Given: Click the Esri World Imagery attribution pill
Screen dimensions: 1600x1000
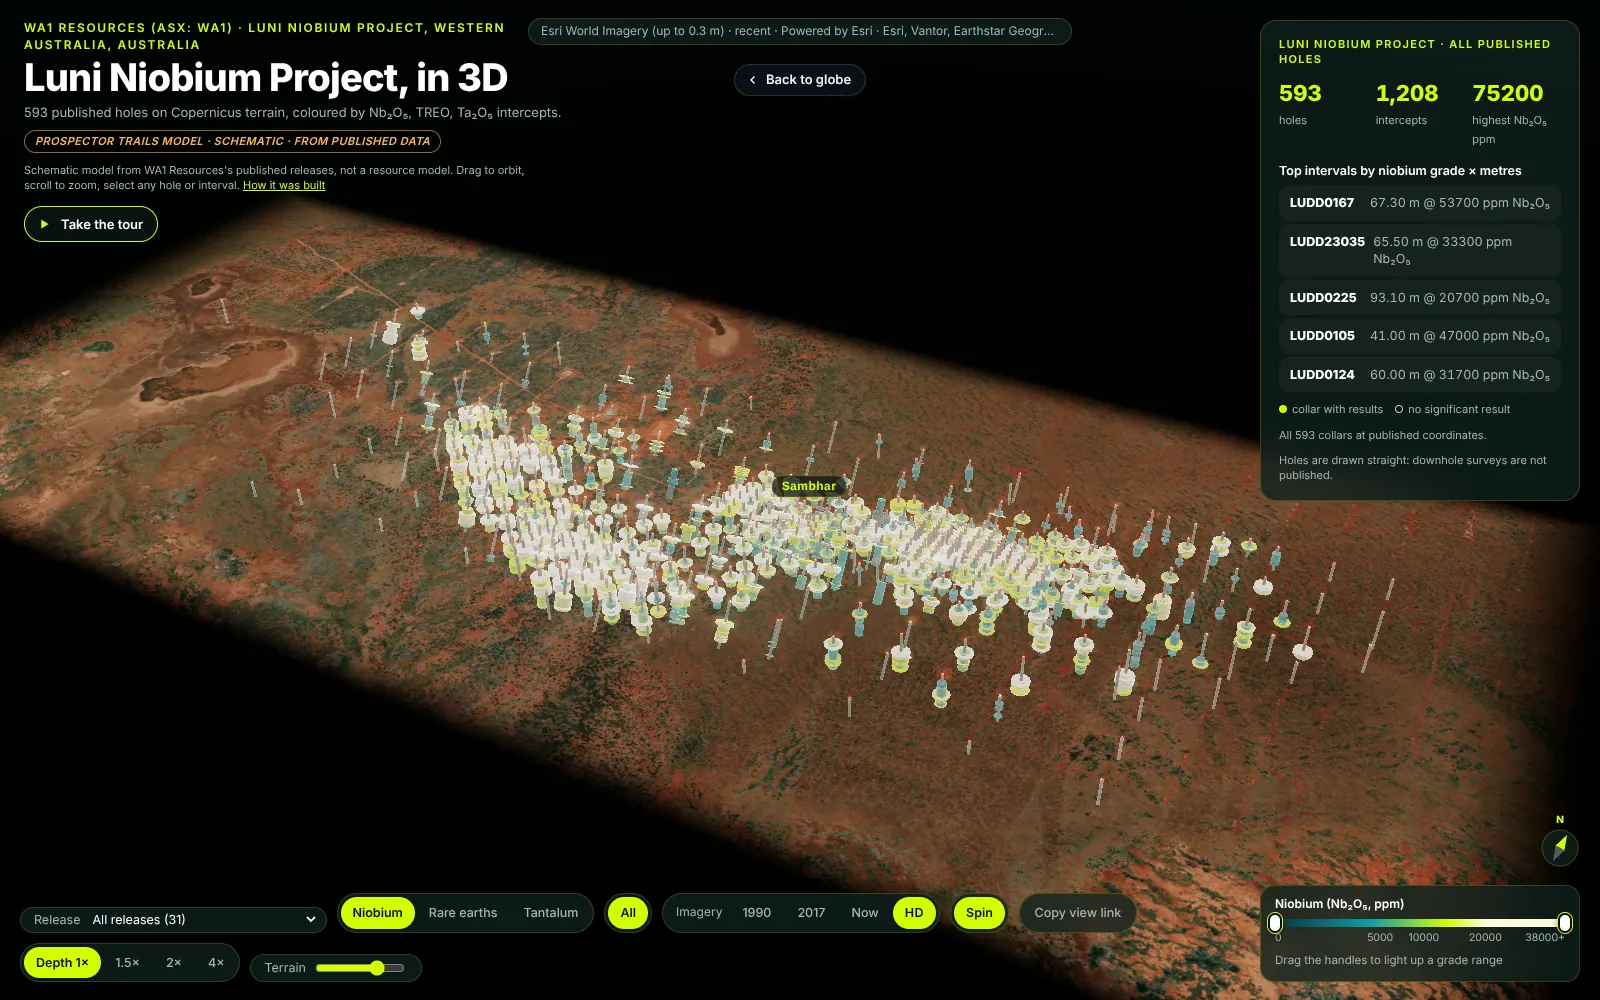Looking at the screenshot, I should [799, 31].
